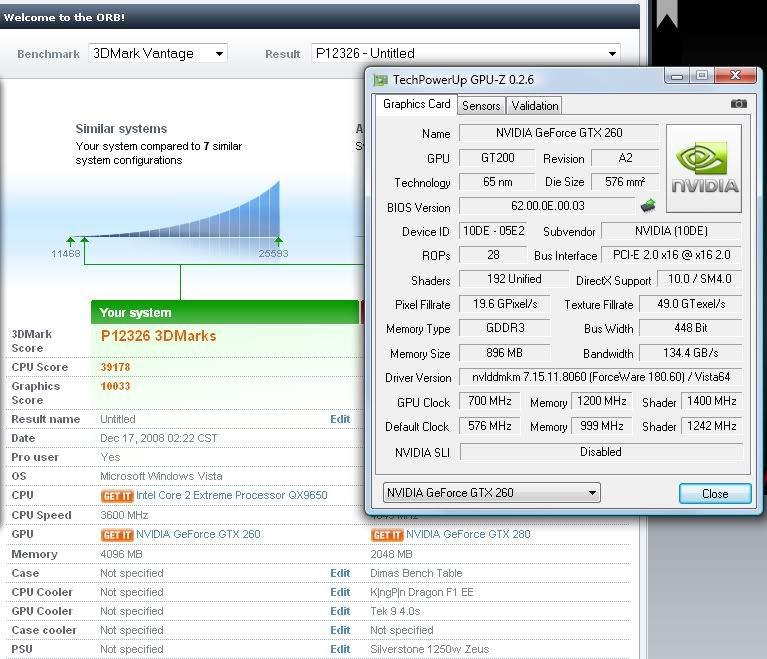Click the BIOS save chip icon
Screen dimensions: 767x659
point(648,205)
